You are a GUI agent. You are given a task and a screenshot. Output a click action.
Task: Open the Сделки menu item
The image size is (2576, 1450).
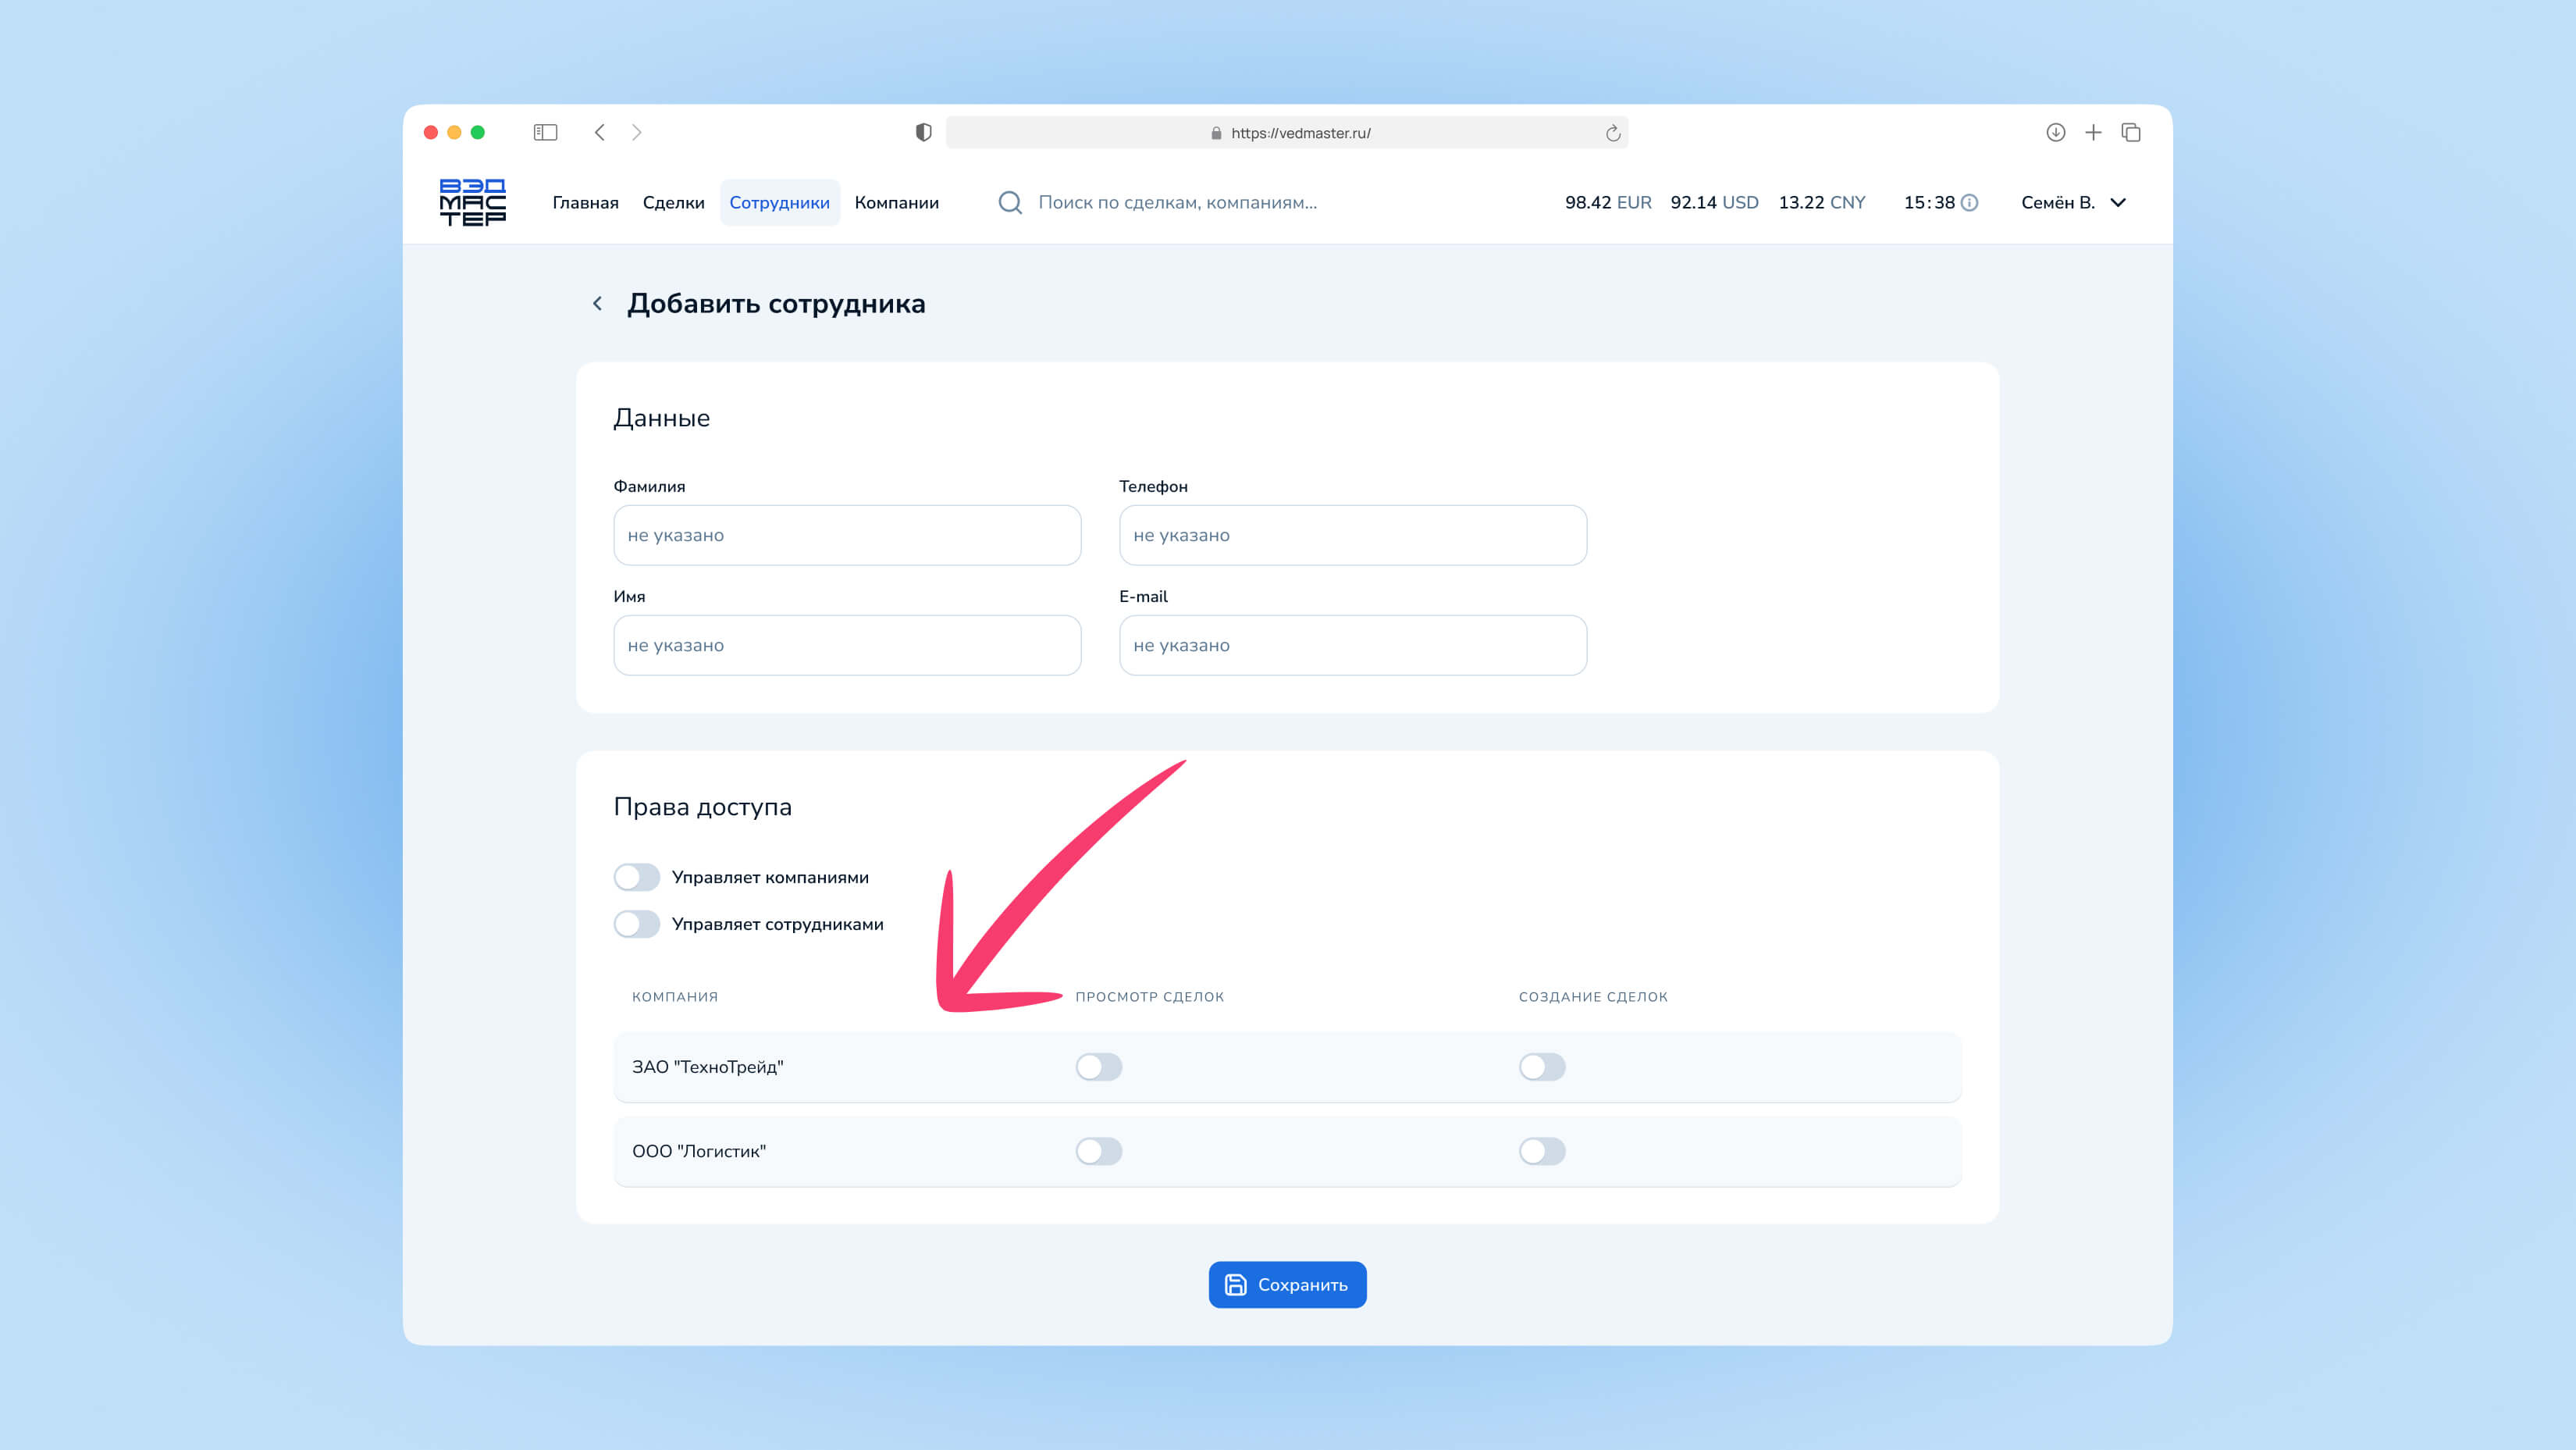point(673,203)
